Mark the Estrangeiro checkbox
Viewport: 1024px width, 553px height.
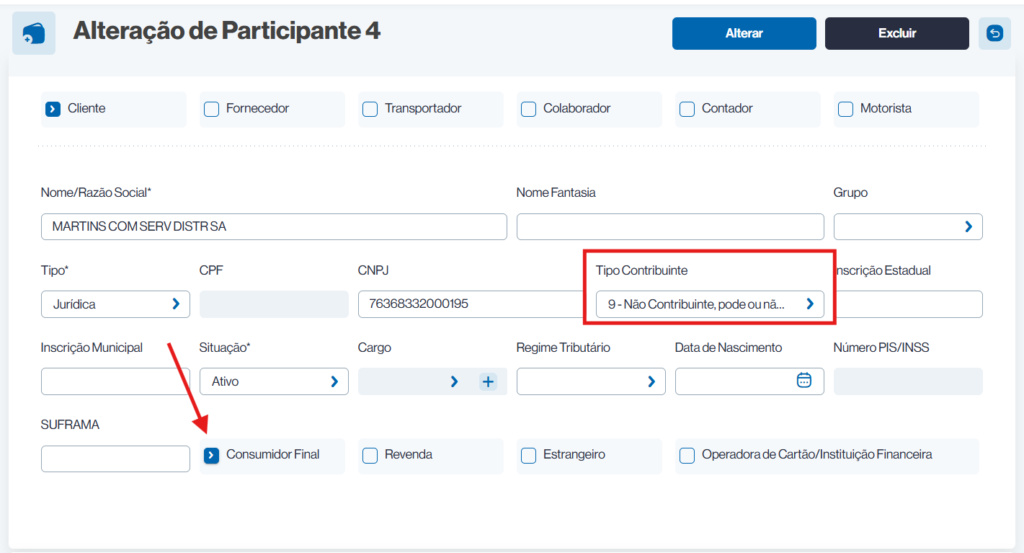coord(529,455)
